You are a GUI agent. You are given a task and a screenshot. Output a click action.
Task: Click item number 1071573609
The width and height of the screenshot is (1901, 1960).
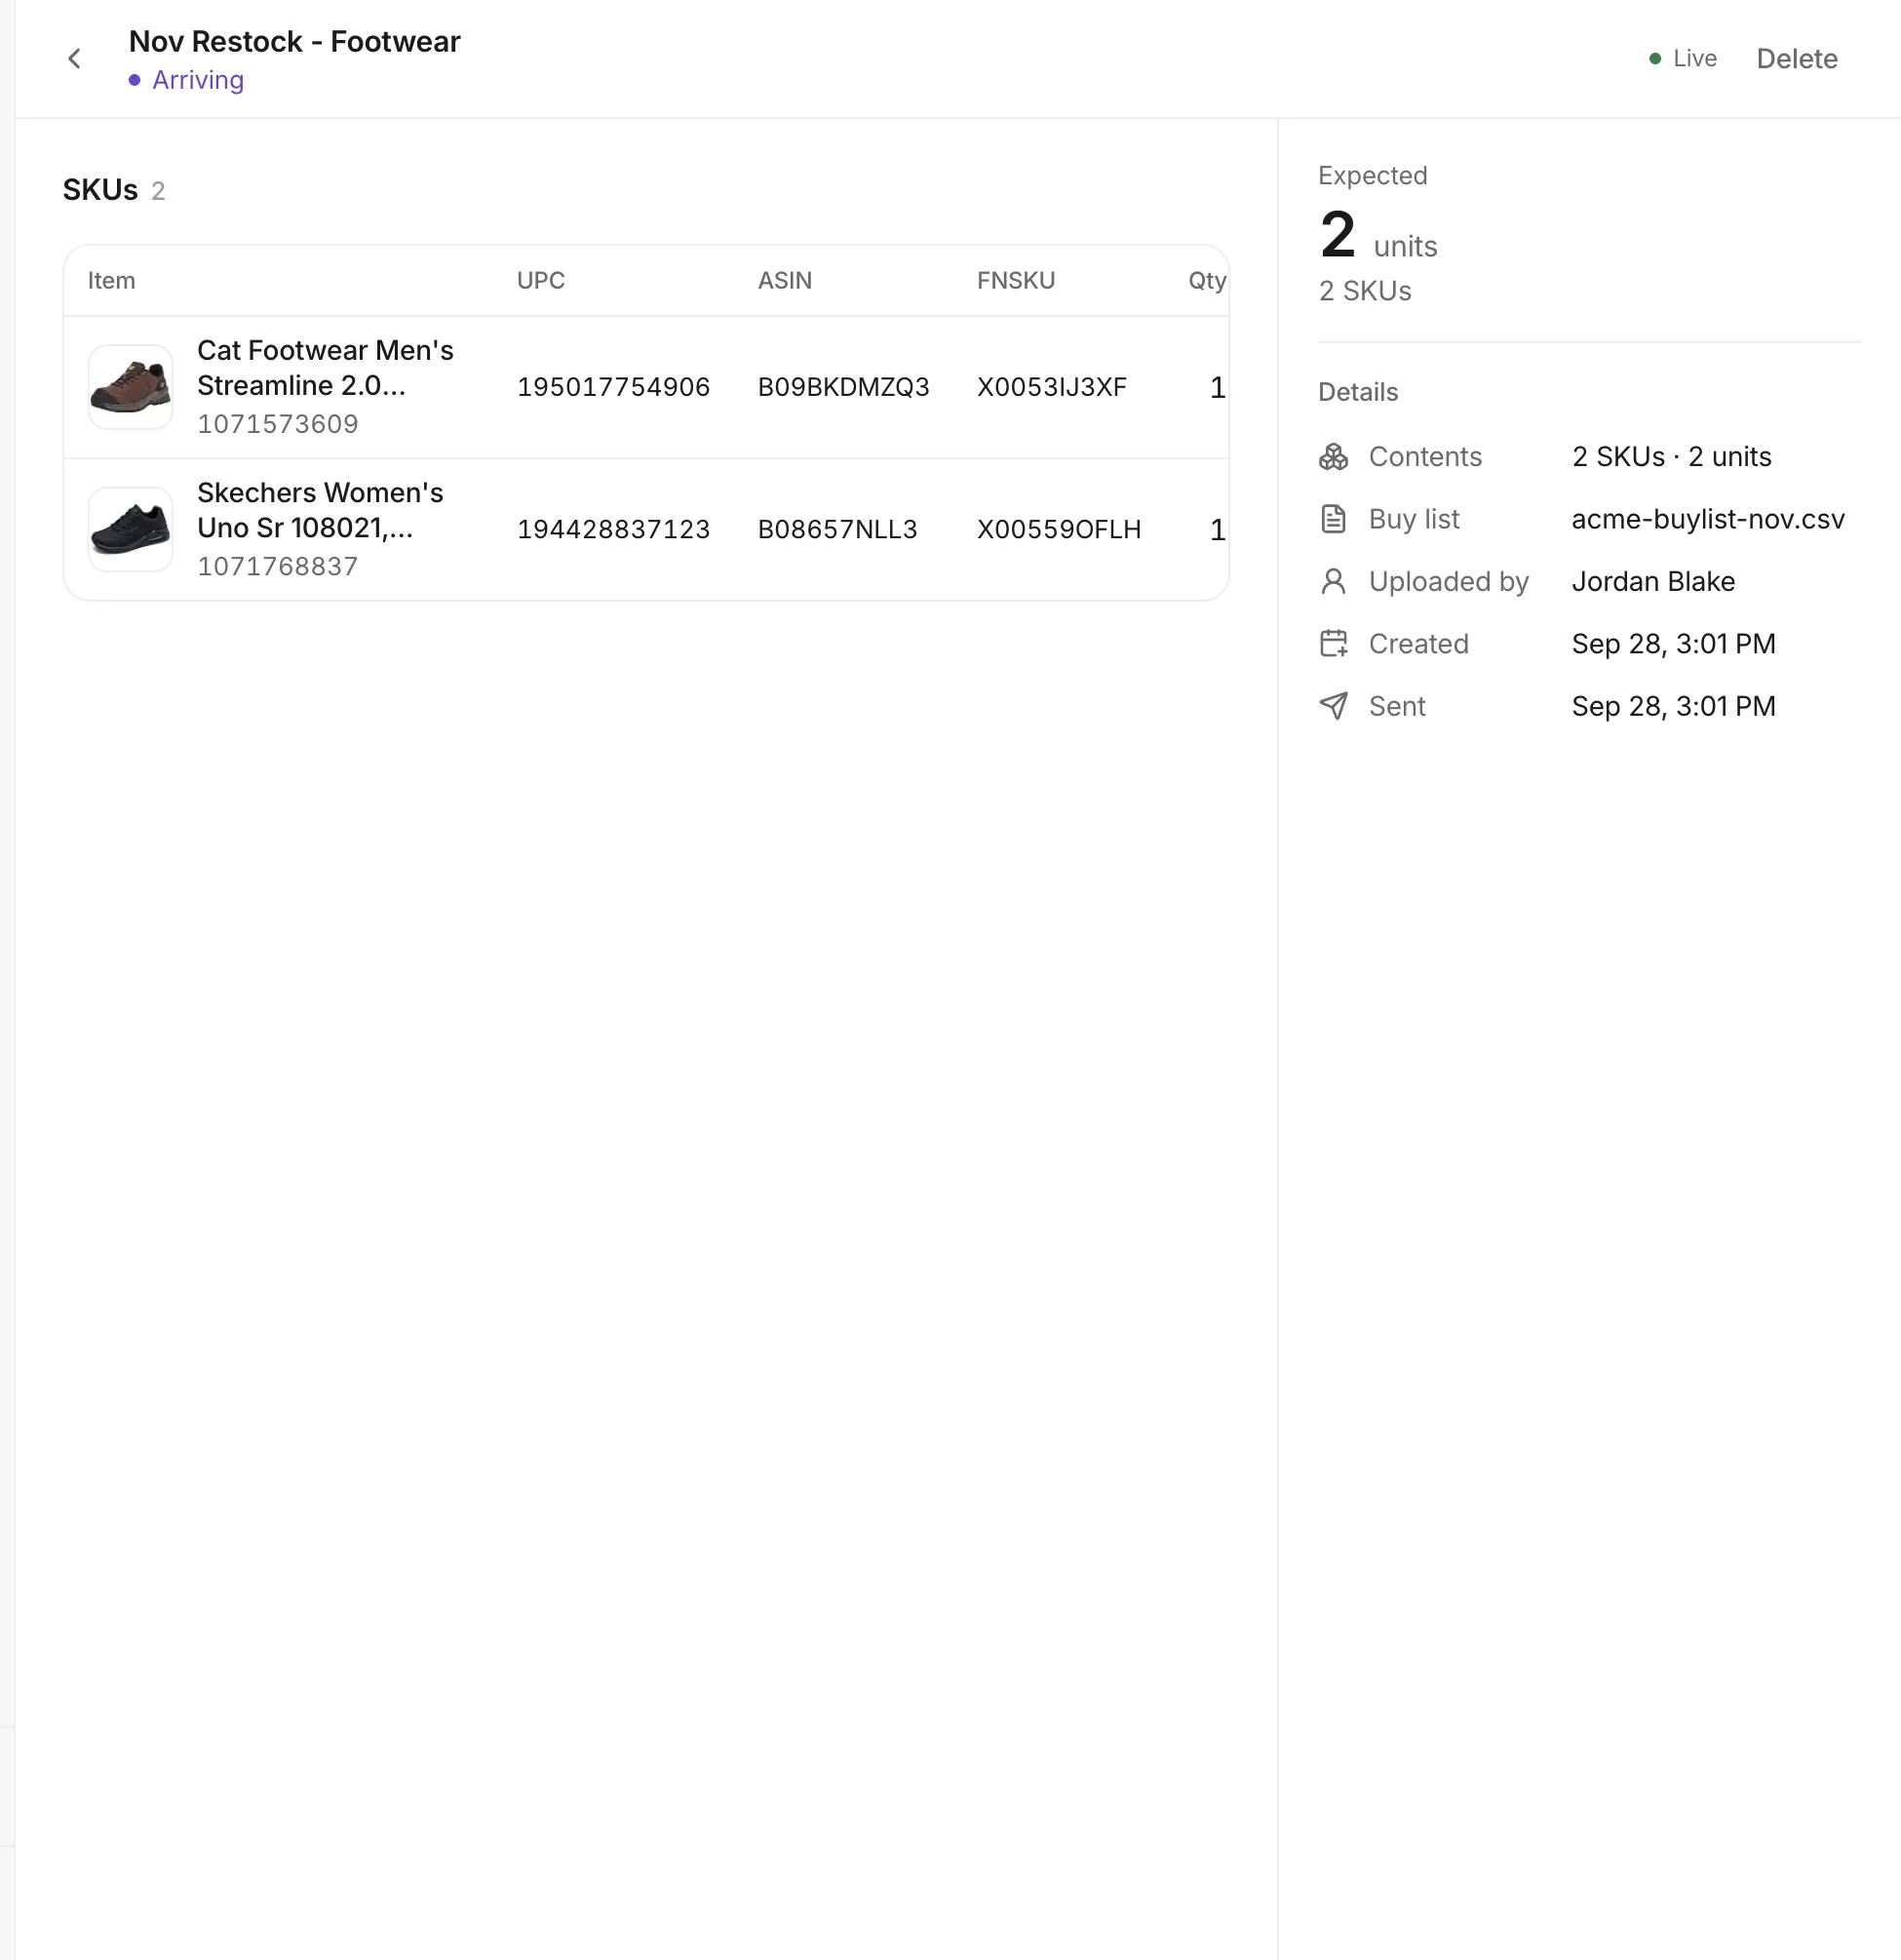(277, 424)
